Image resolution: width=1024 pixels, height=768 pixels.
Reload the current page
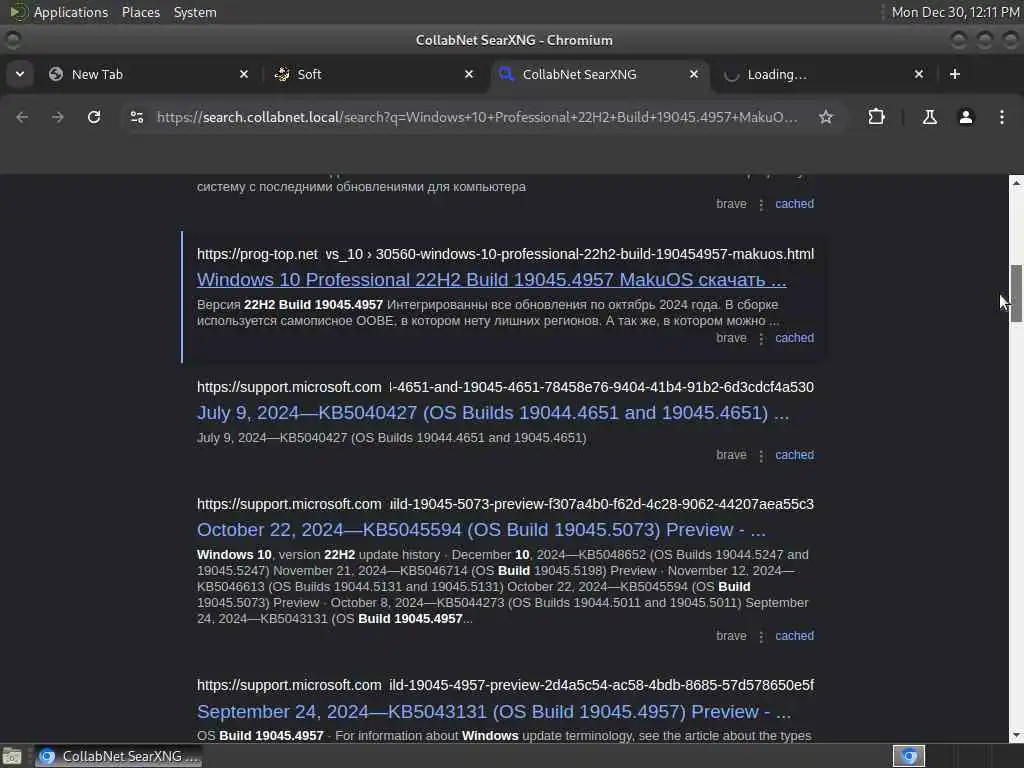click(x=94, y=117)
